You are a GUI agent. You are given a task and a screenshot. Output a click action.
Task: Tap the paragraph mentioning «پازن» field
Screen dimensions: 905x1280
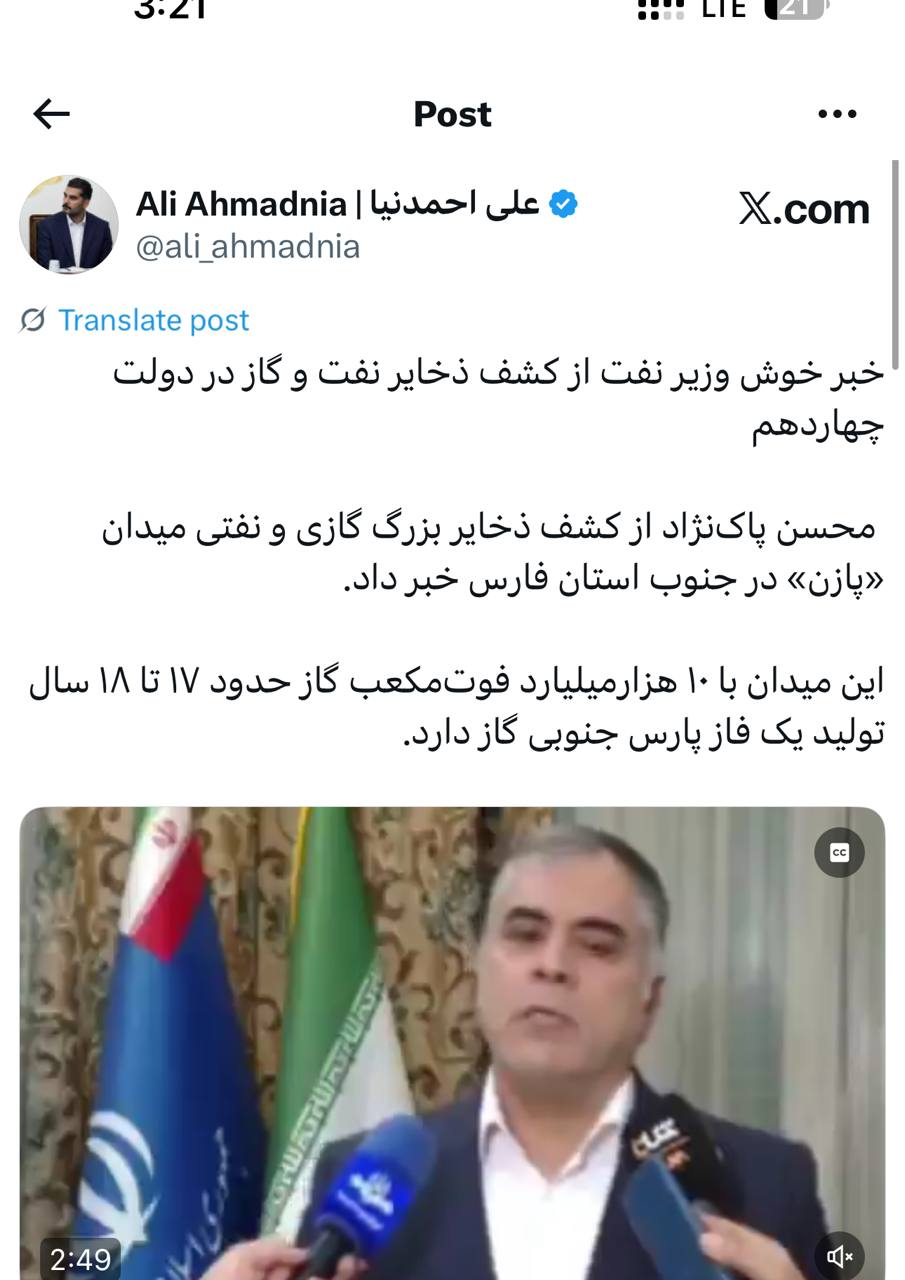coord(488,555)
